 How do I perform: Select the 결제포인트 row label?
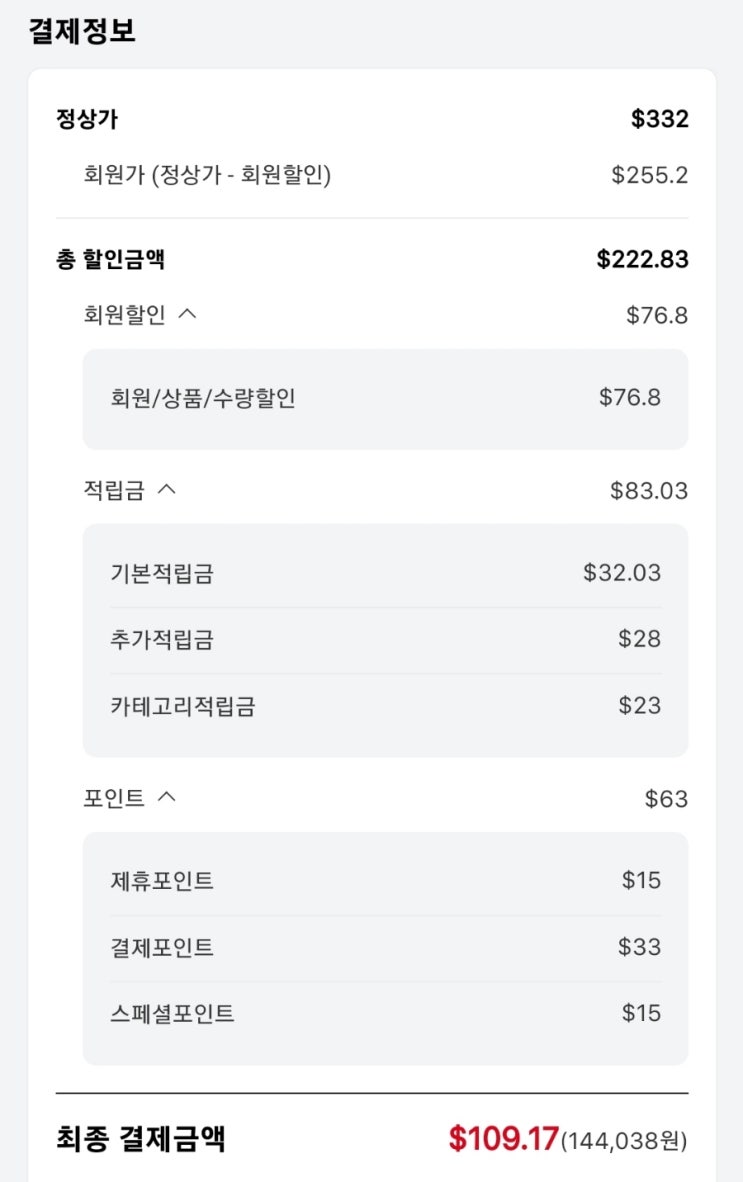tap(161, 948)
